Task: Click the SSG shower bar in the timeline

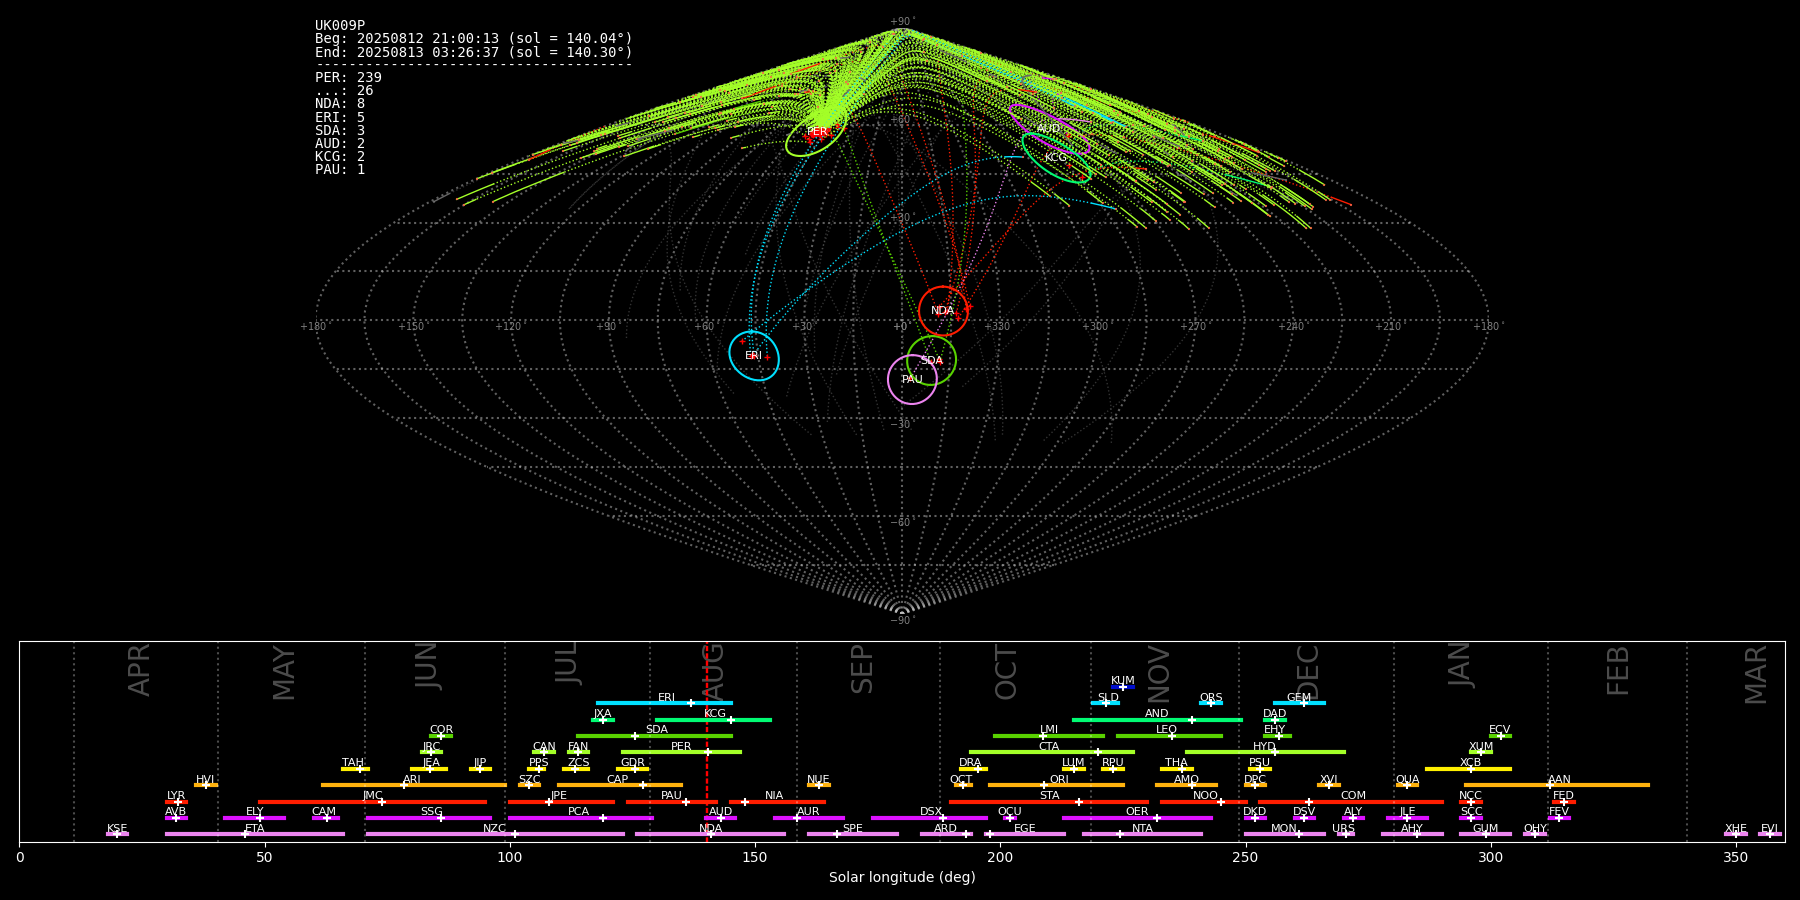Action: (428, 818)
